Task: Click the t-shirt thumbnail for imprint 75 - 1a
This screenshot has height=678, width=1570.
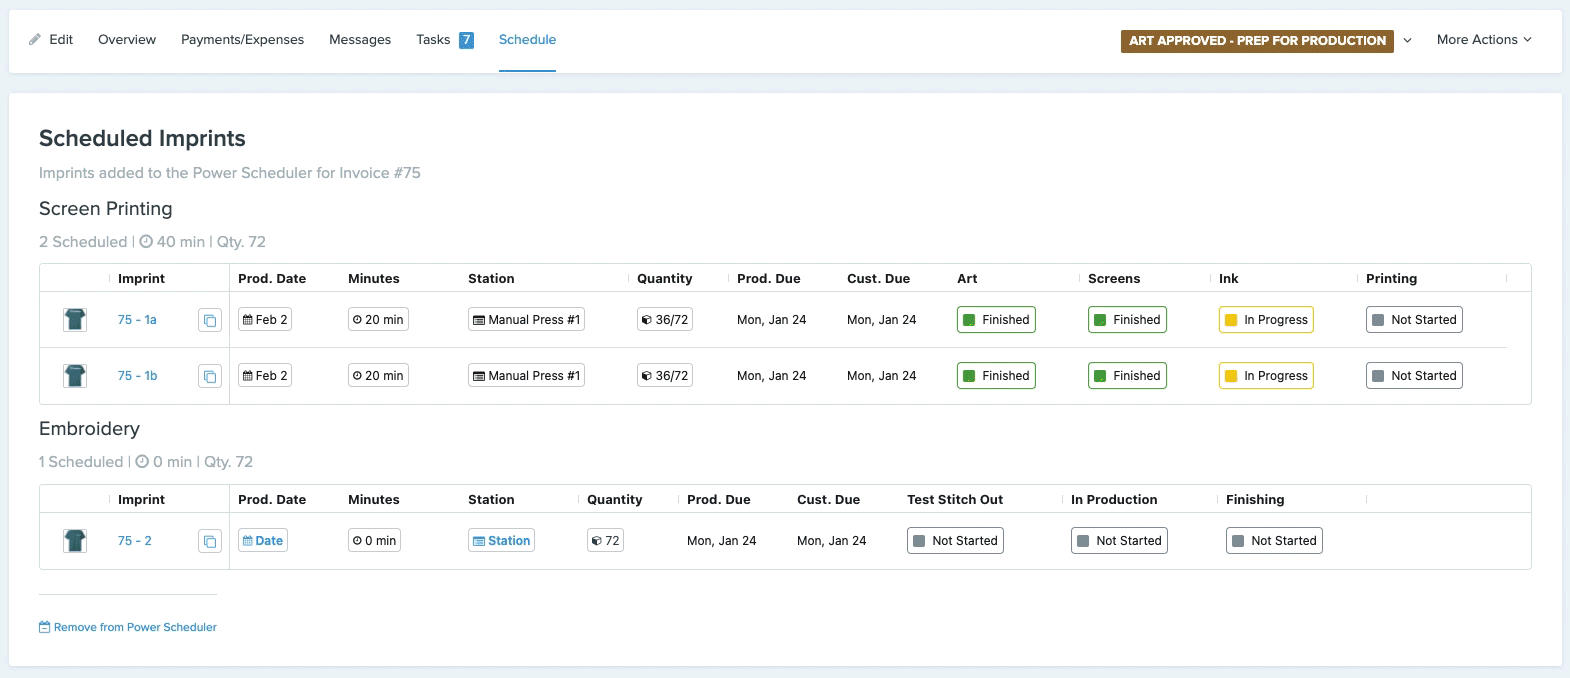Action: 75,320
